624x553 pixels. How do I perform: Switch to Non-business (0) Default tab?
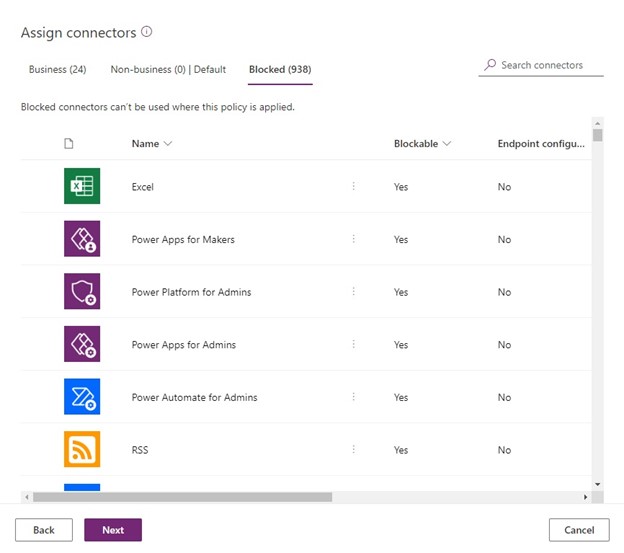pyautogui.click(x=168, y=70)
